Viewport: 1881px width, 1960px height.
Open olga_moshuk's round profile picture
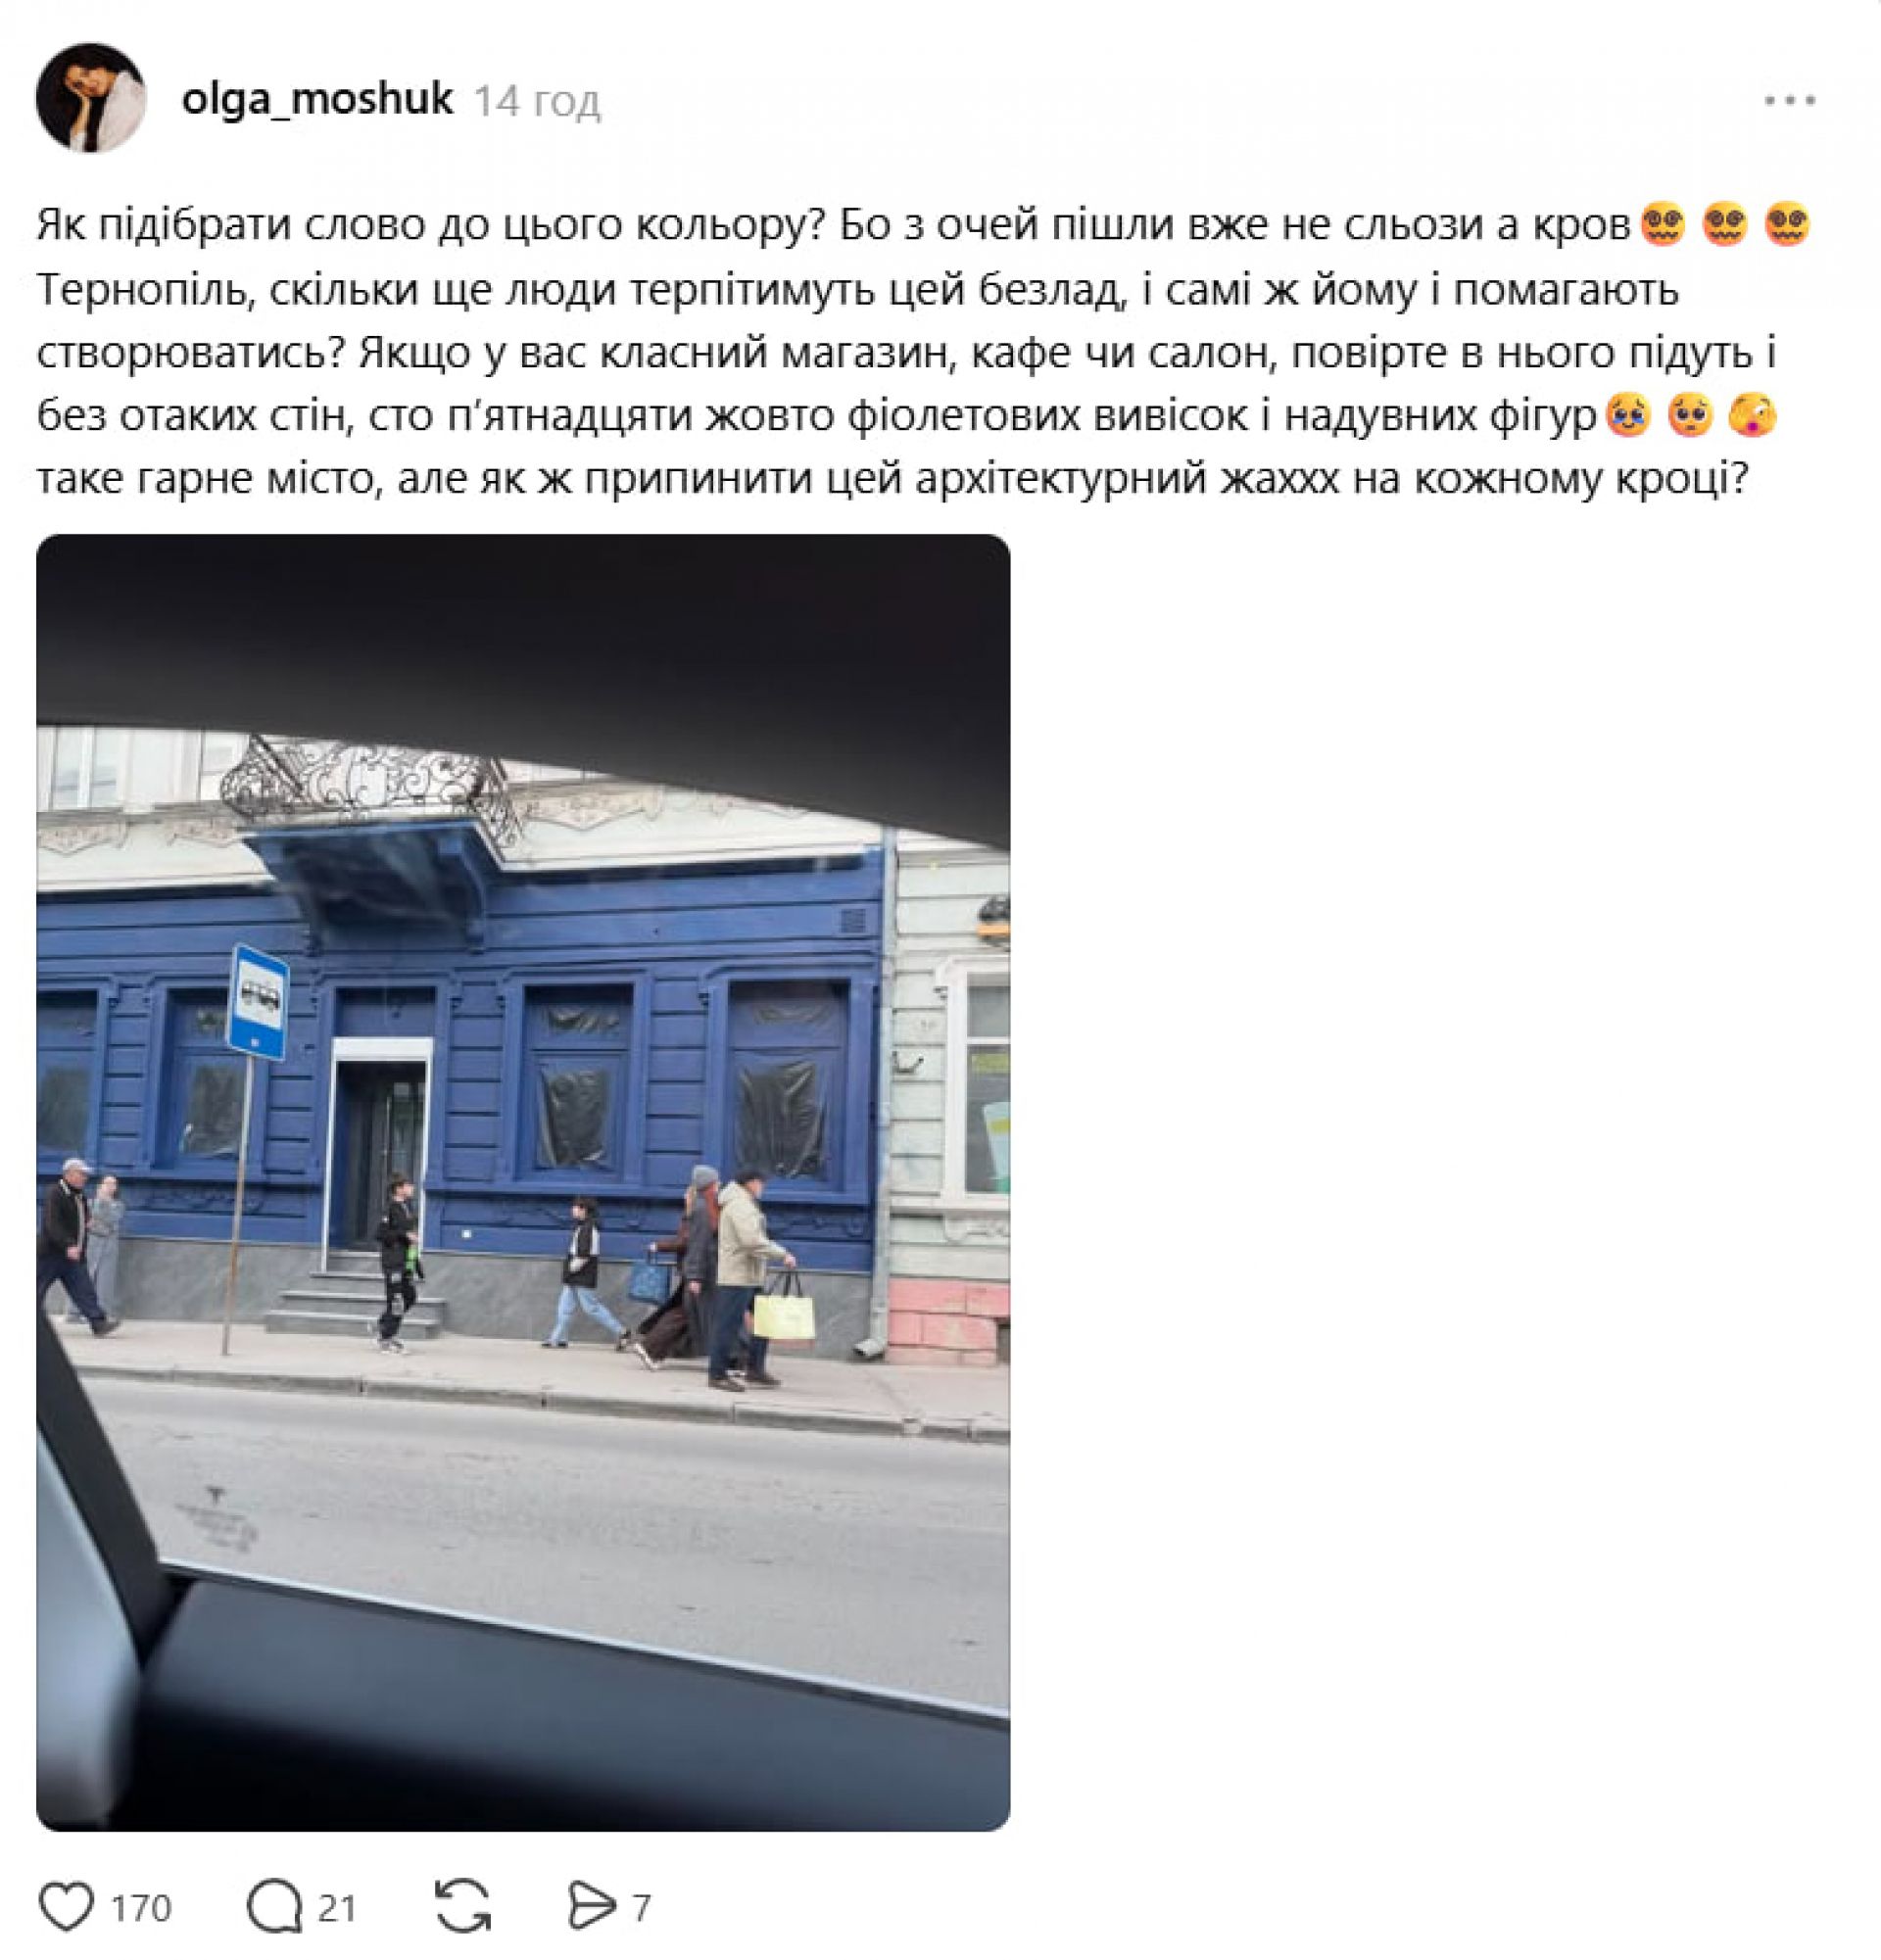[x=91, y=98]
